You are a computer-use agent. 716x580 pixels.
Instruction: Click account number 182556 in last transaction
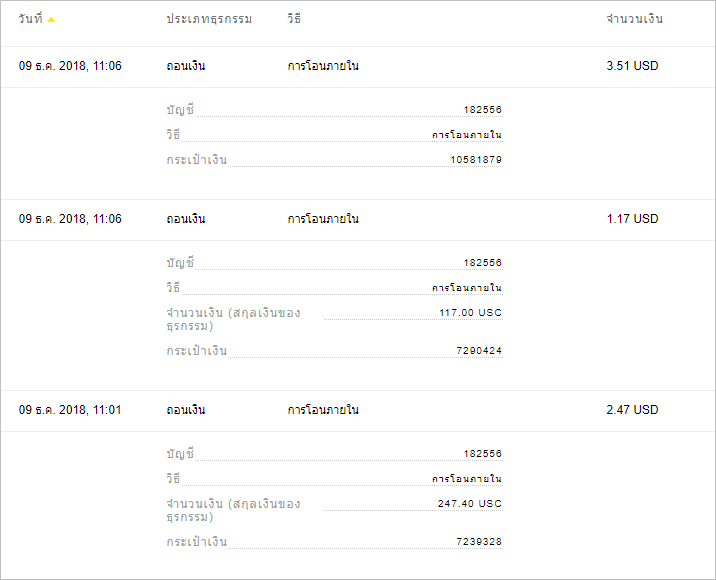point(483,454)
